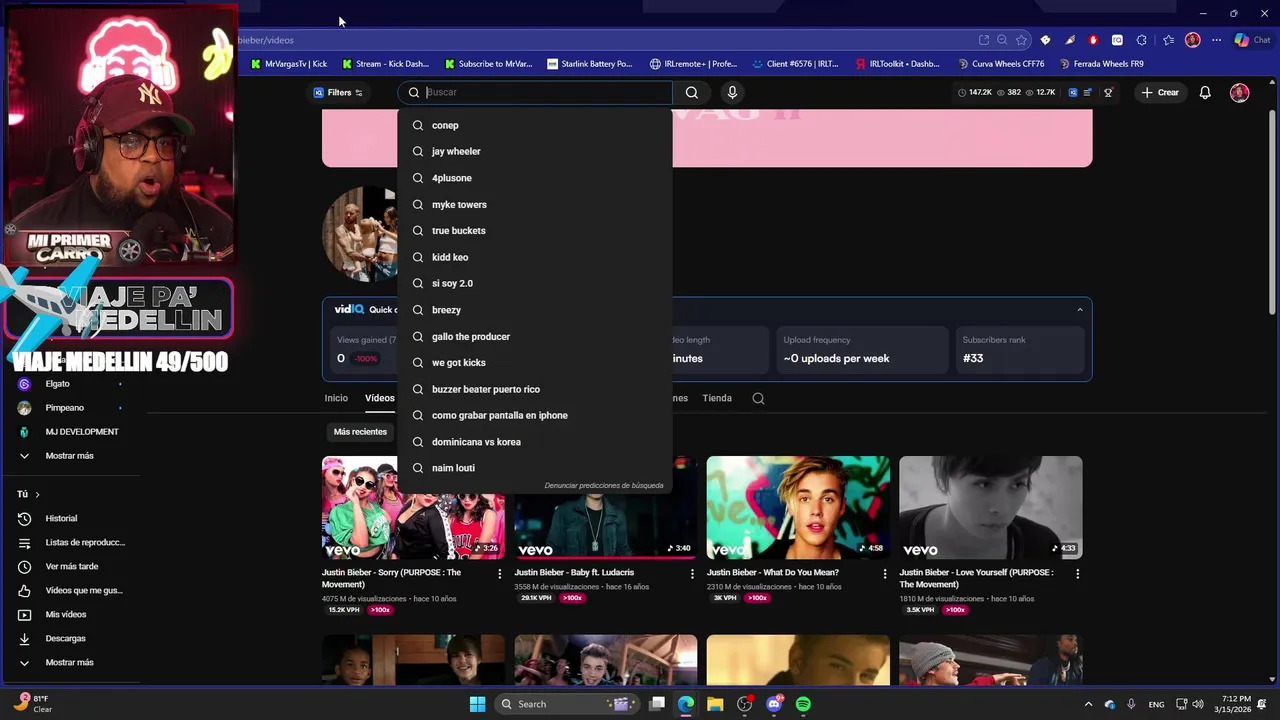Open 'Love Yourself' video thumbnail
The width and height of the screenshot is (1280, 720).
click(x=990, y=507)
